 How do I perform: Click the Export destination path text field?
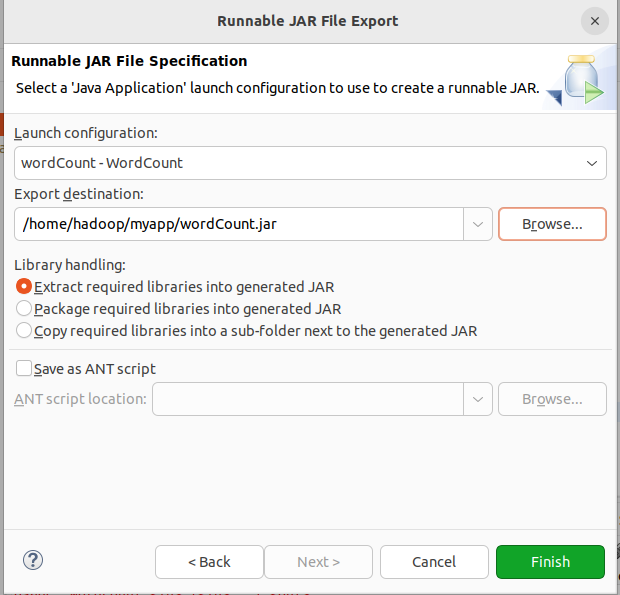click(x=240, y=224)
